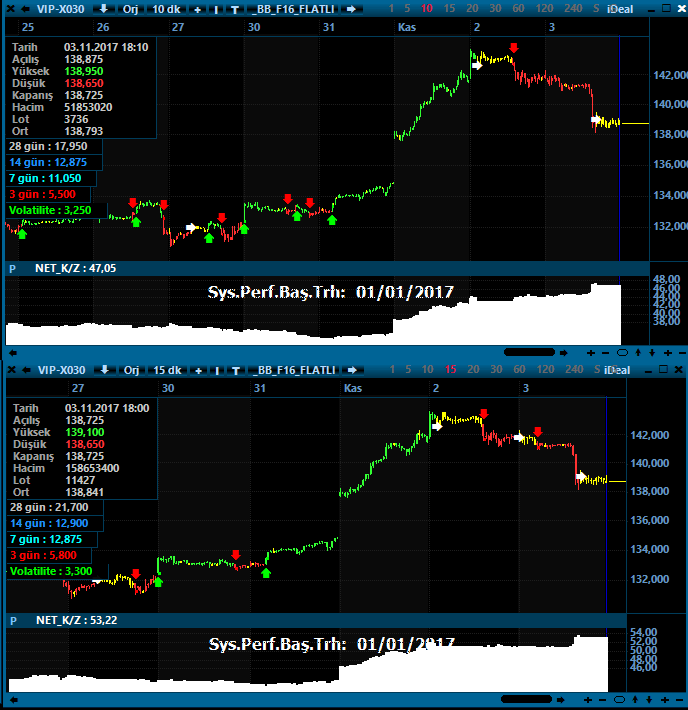This screenshot has height=710, width=688.
Task: Select the 20 minute period in the 15 dk chart
Action: 473,369
